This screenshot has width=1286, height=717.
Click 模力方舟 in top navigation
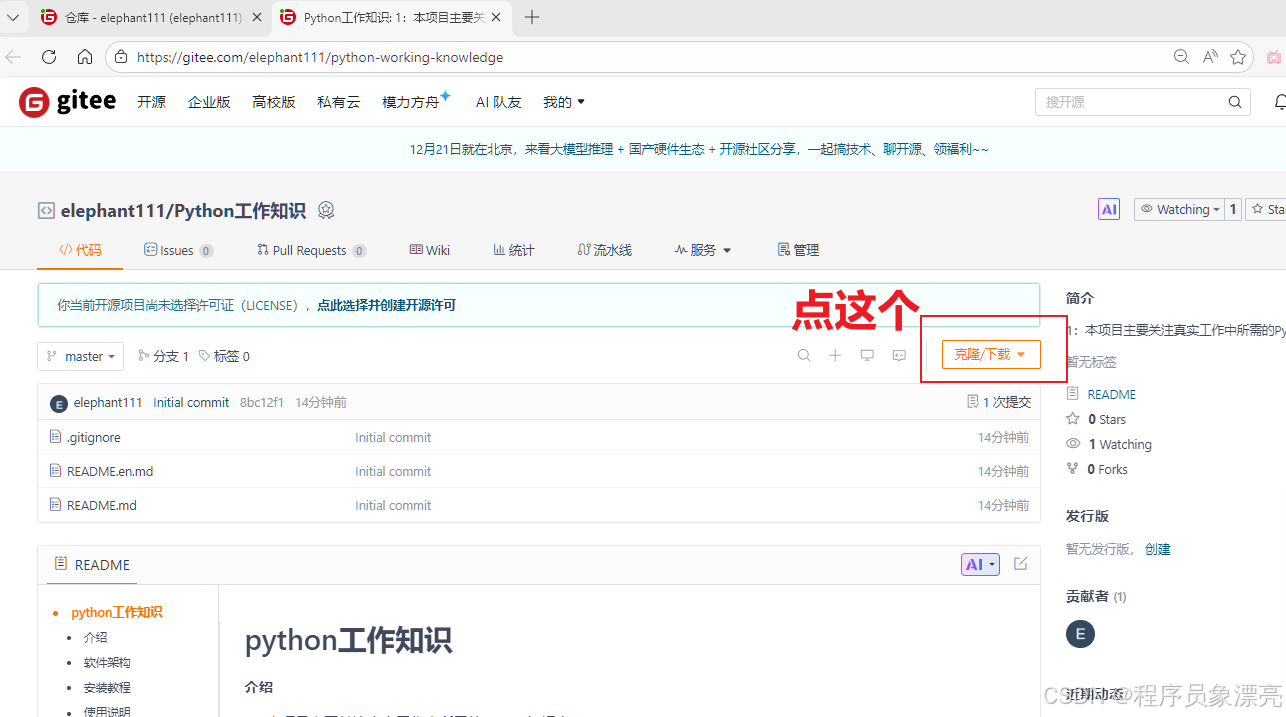pyautogui.click(x=411, y=102)
